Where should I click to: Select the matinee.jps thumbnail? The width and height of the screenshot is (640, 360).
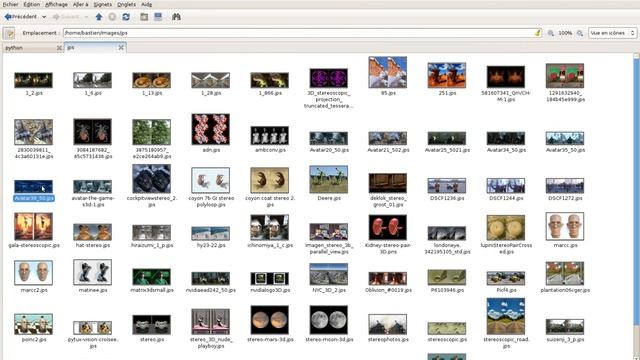pos(93,272)
